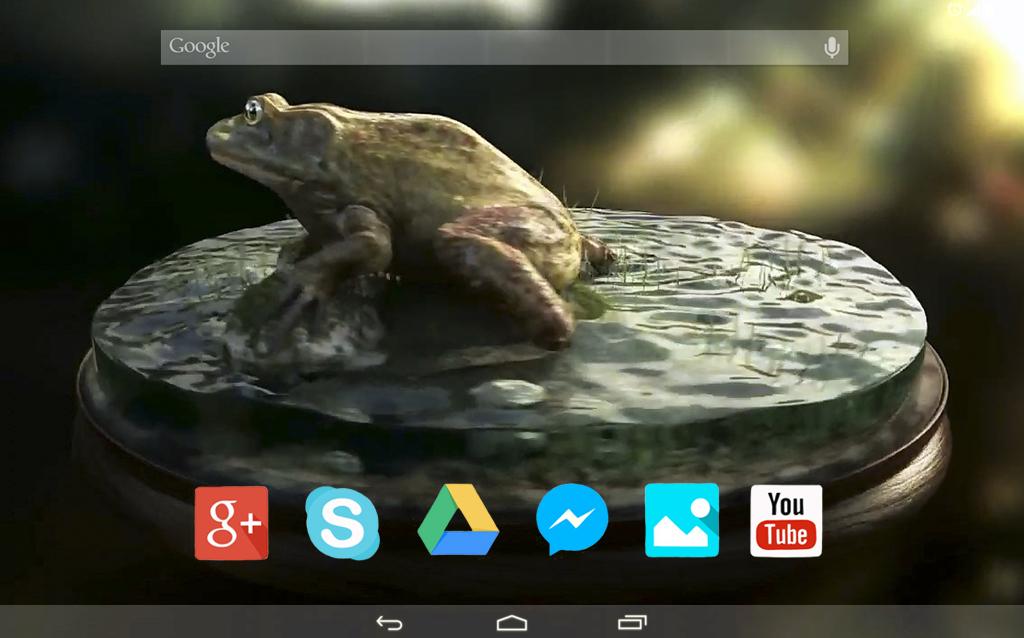This screenshot has width=1024, height=638.
Task: Tap the microphone voice search icon
Action: [x=831, y=47]
